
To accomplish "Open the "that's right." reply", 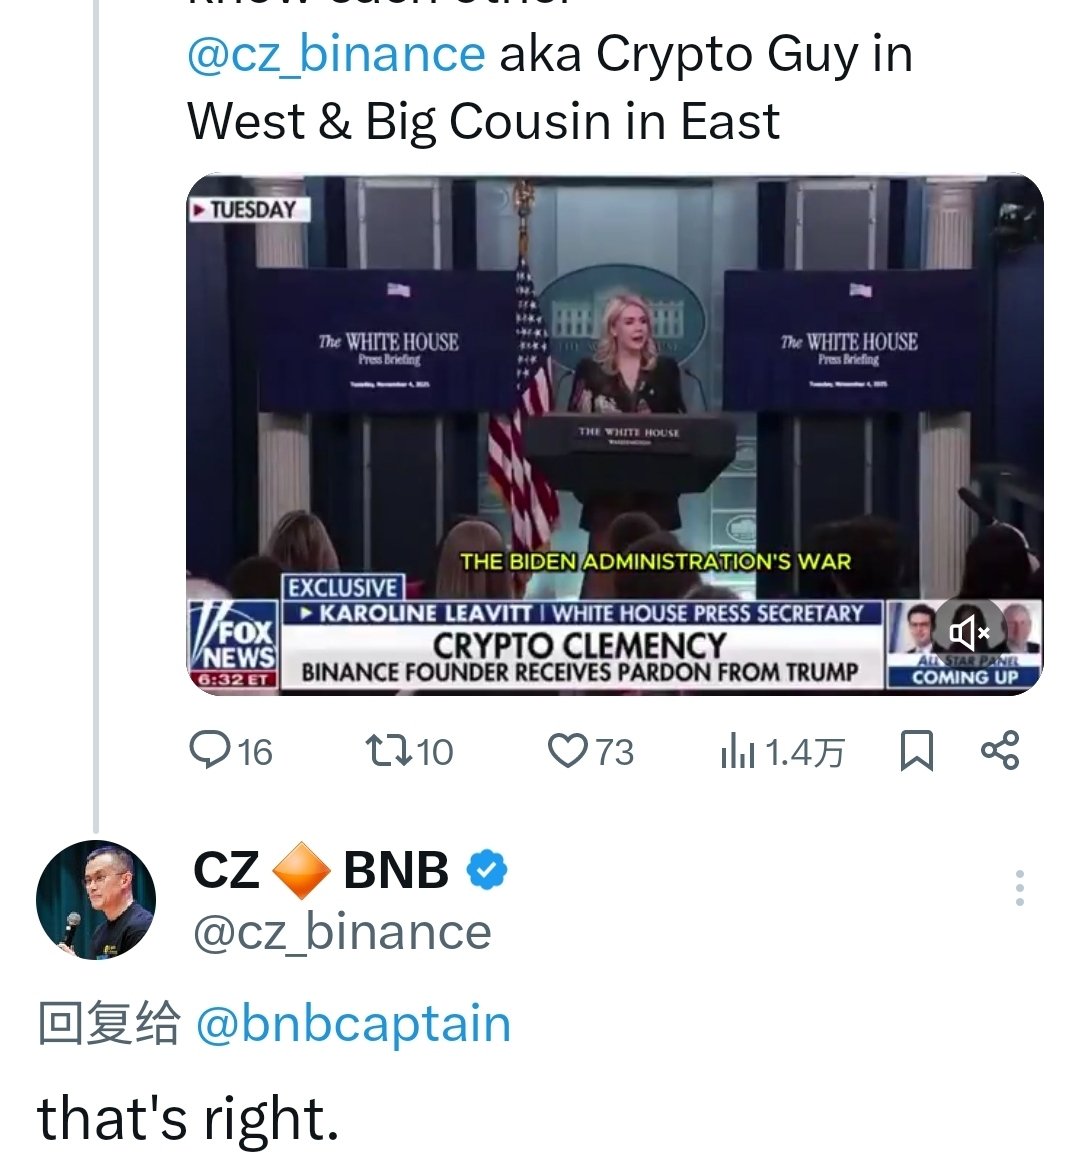I will (188, 1118).
